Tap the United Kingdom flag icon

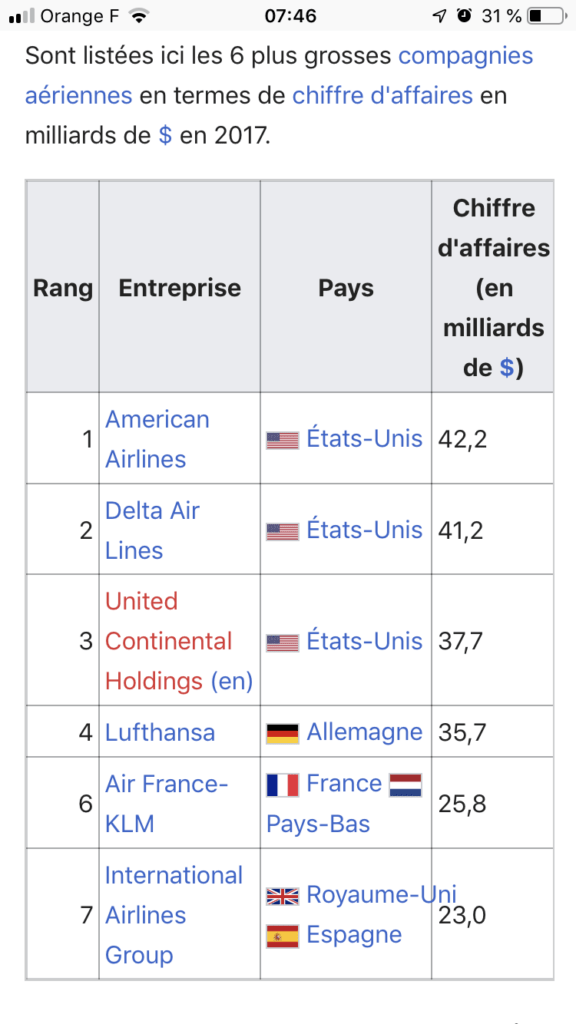click(282, 896)
